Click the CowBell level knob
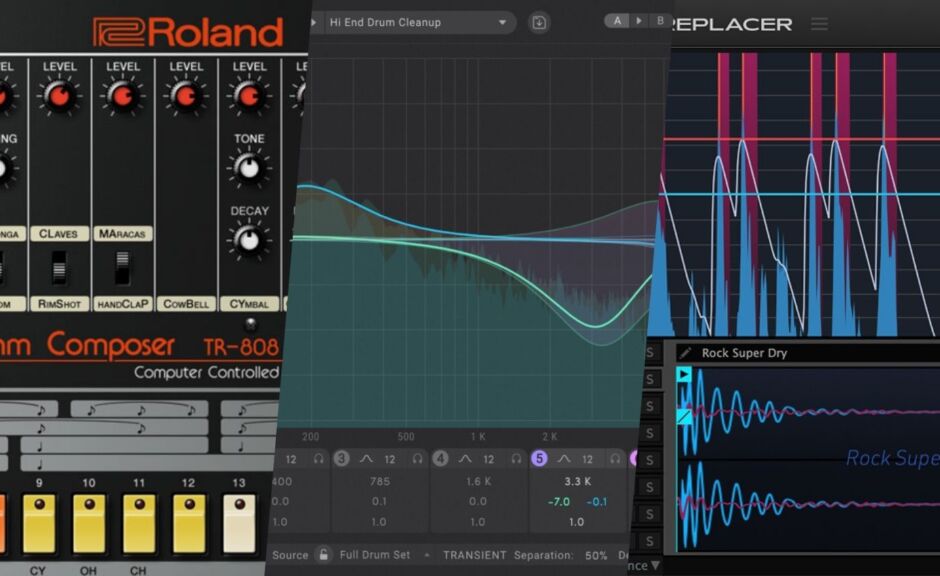Image resolution: width=940 pixels, height=576 pixels. click(x=186, y=96)
